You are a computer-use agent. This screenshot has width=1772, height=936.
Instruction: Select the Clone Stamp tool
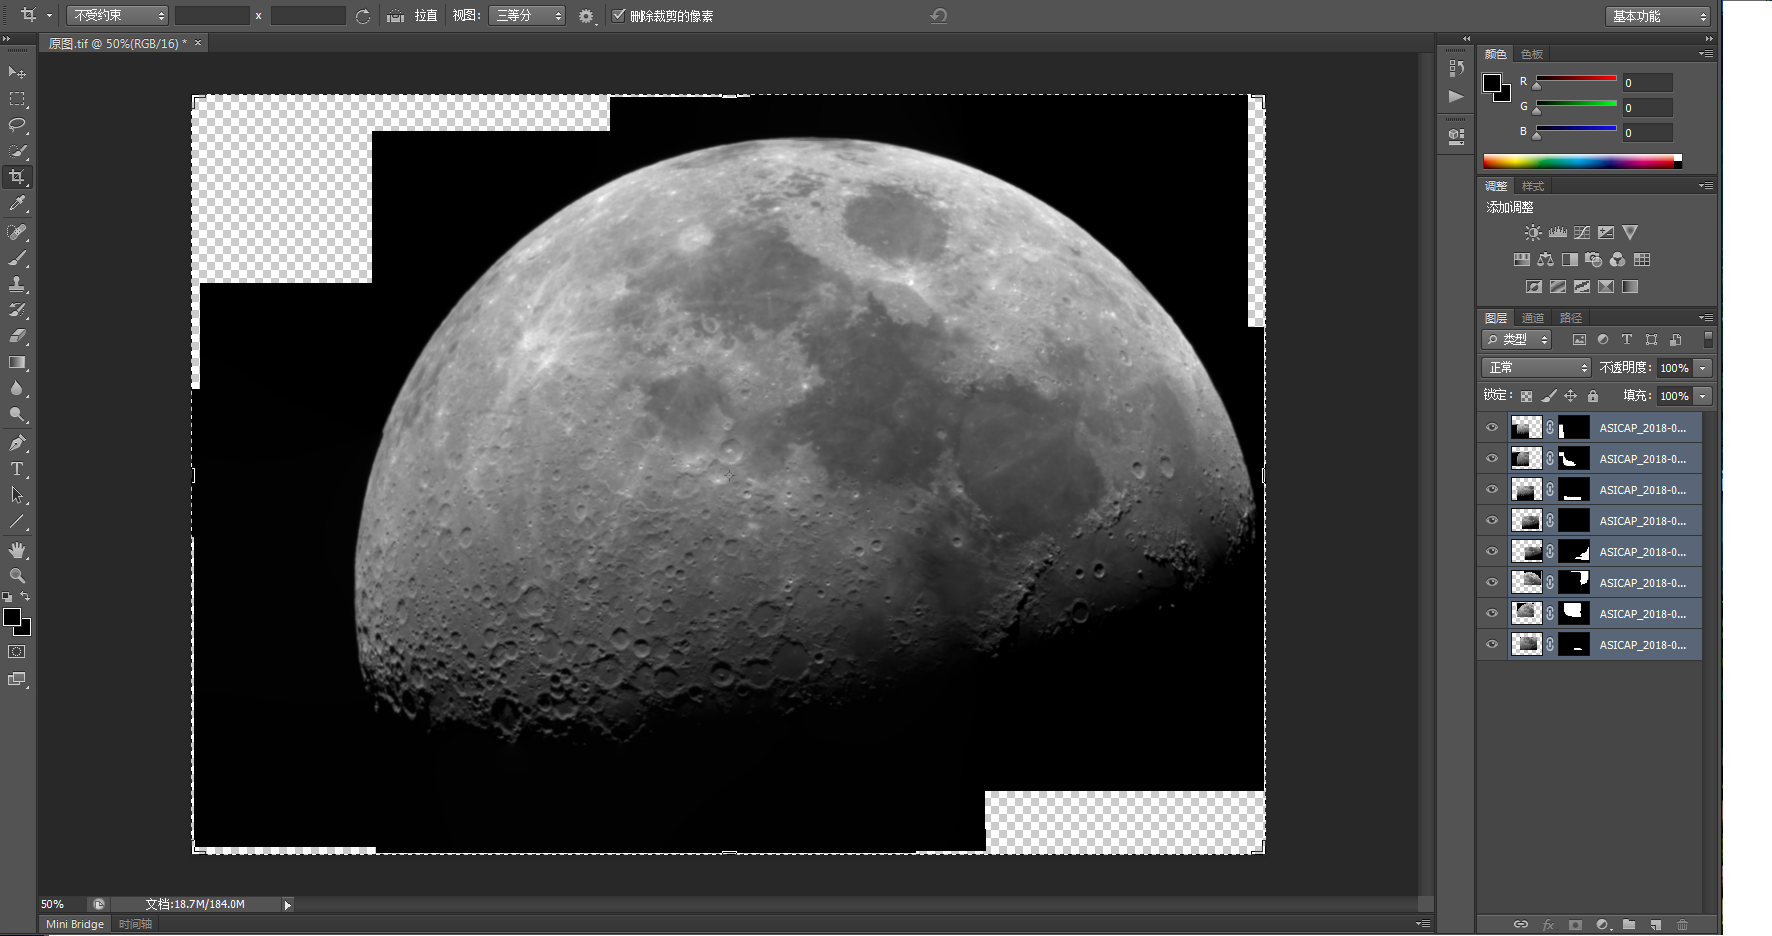pos(17,284)
